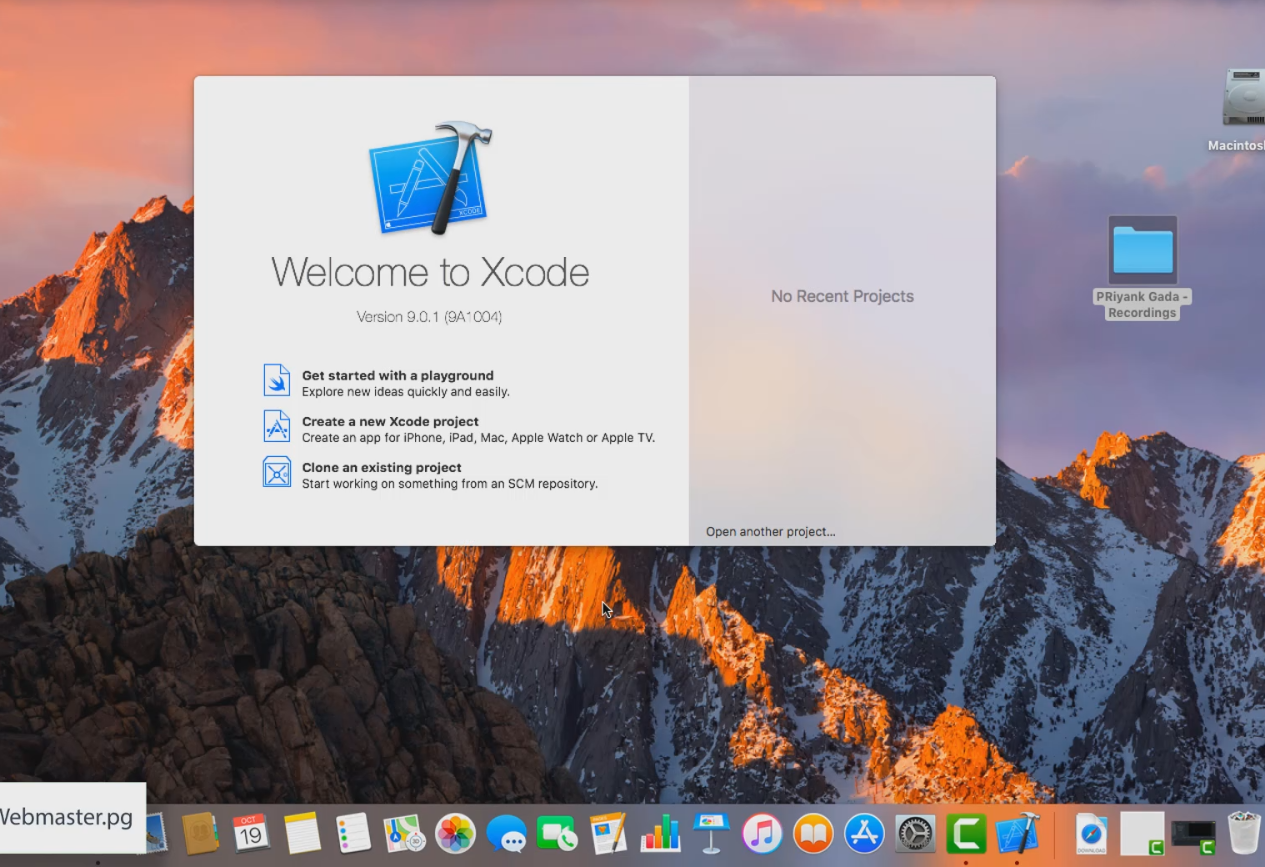
Task: Click the Version 9.0.1 (9A1004) text
Action: pyautogui.click(x=429, y=317)
